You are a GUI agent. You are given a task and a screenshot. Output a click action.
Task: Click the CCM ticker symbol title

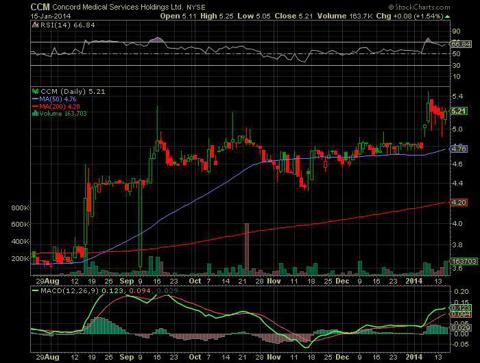(x=40, y=7)
